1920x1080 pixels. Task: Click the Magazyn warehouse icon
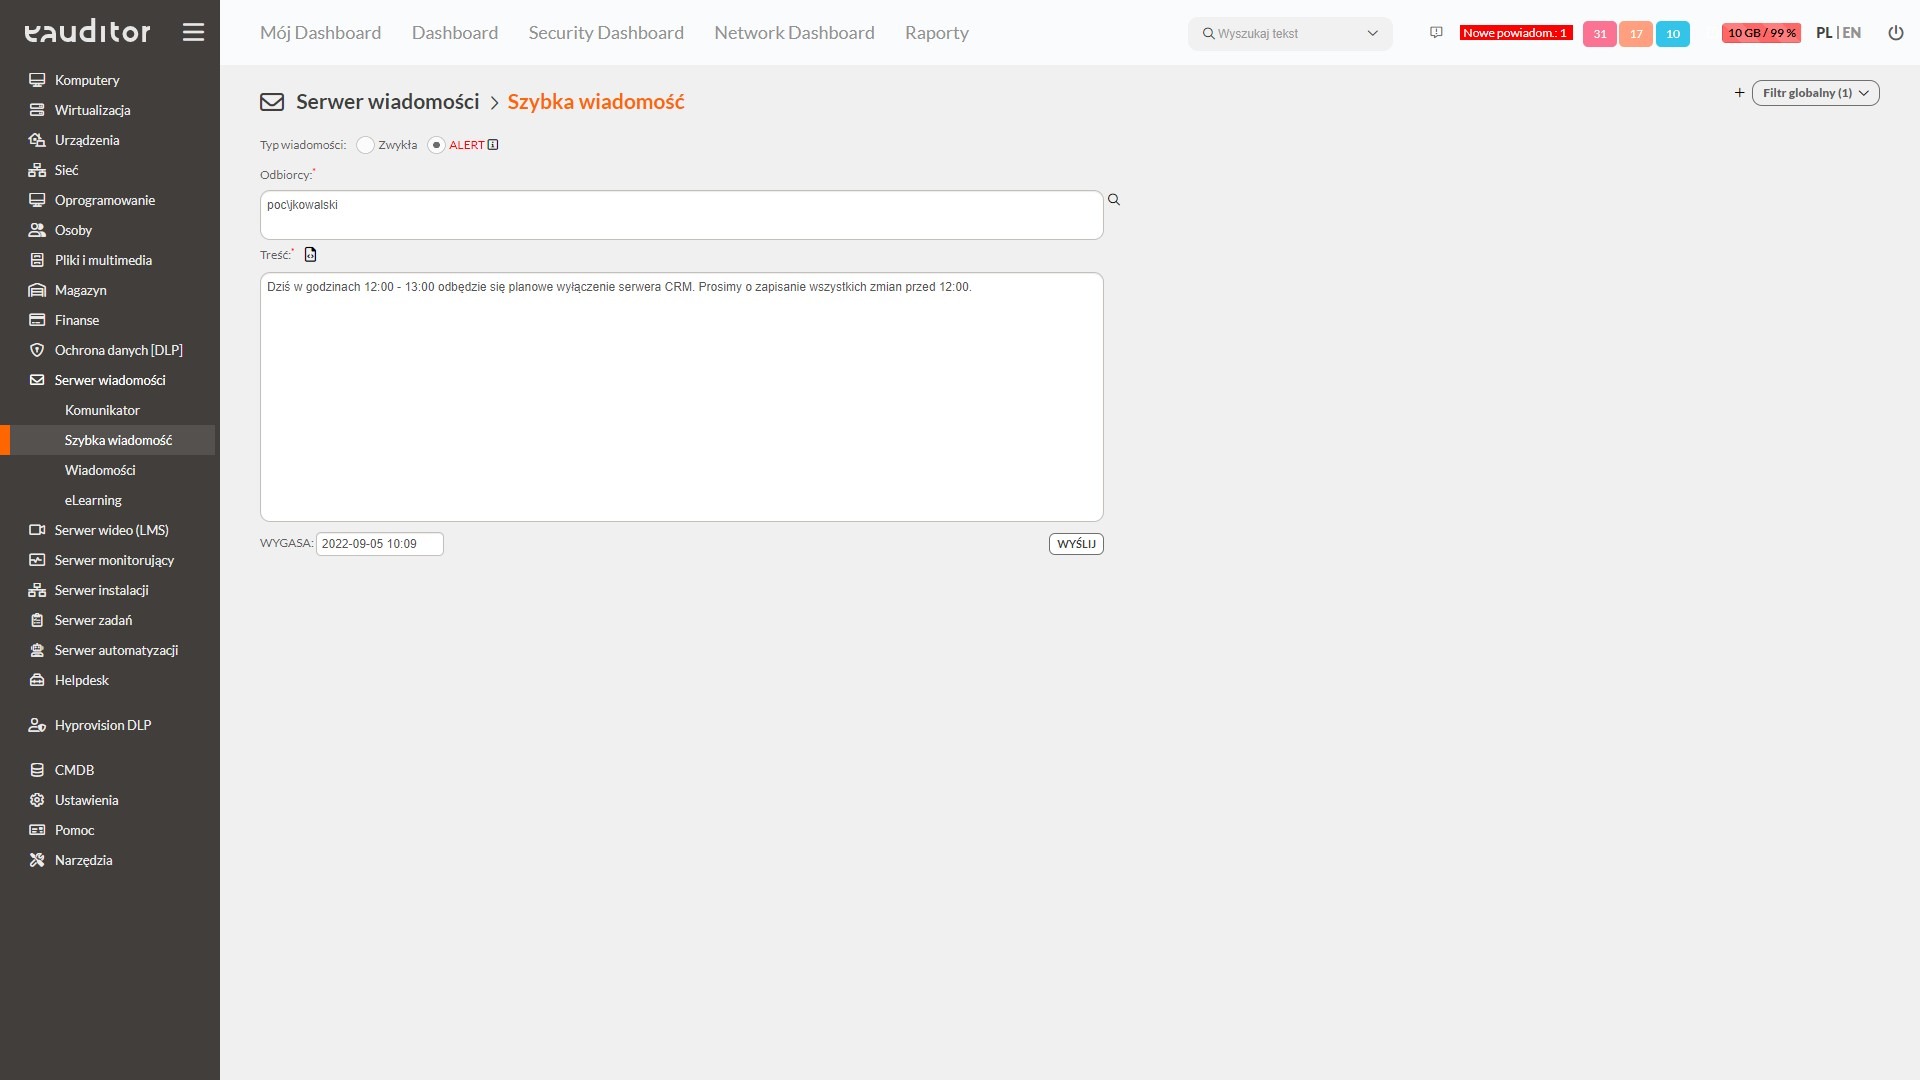pos(37,290)
